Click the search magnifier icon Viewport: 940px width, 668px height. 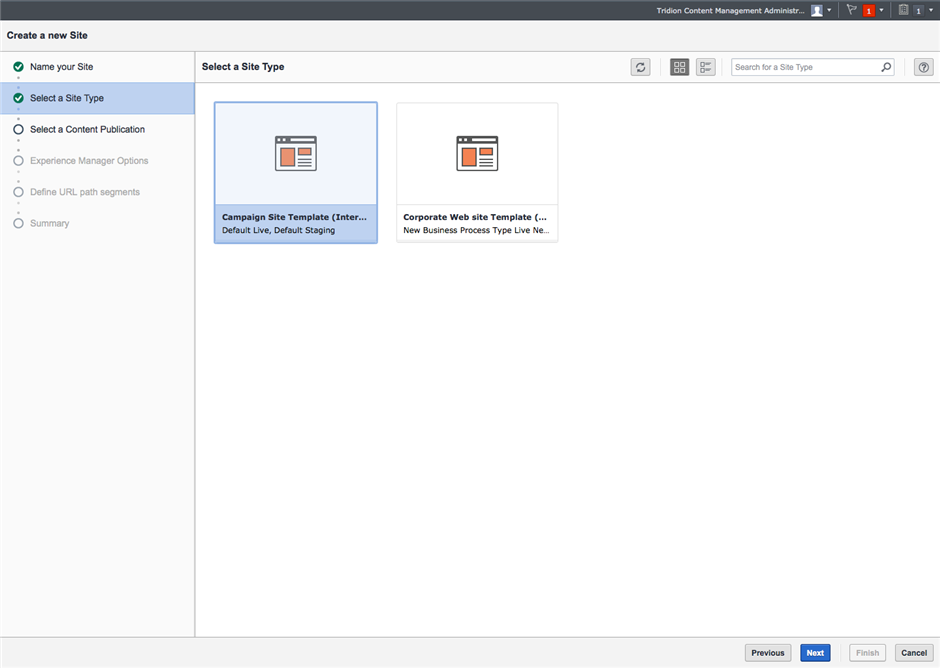[x=886, y=67]
